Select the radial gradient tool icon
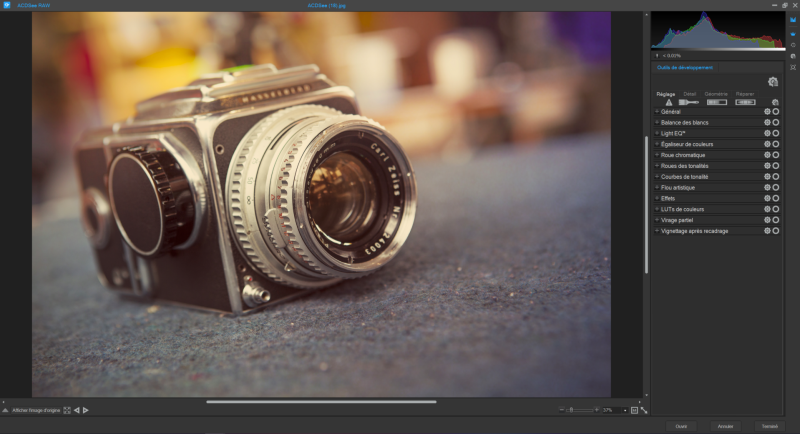The height and width of the screenshot is (434, 800). [x=745, y=103]
